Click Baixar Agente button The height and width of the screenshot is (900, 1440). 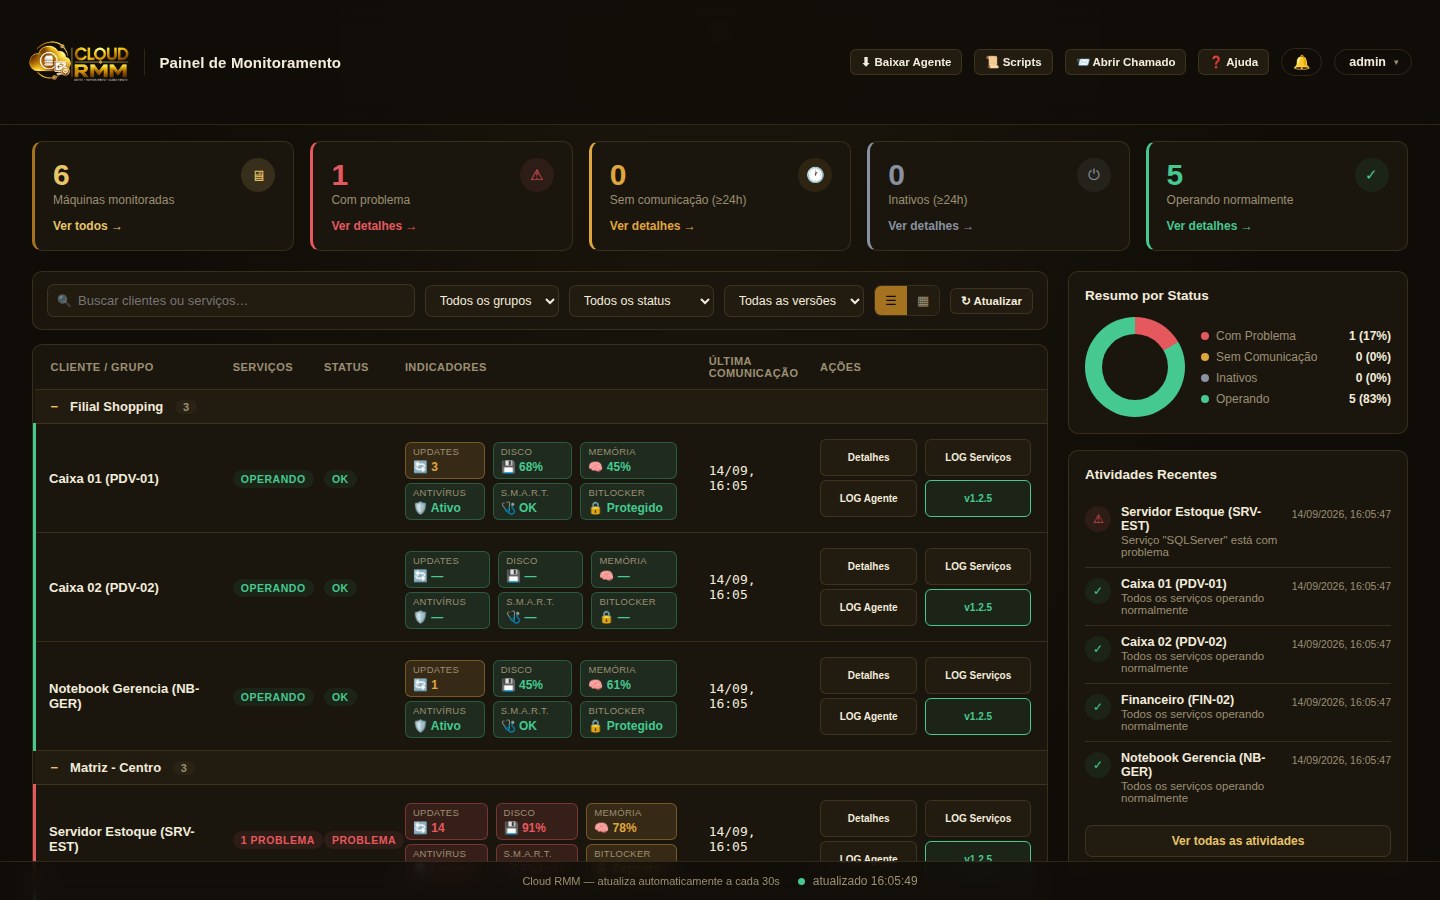(906, 62)
